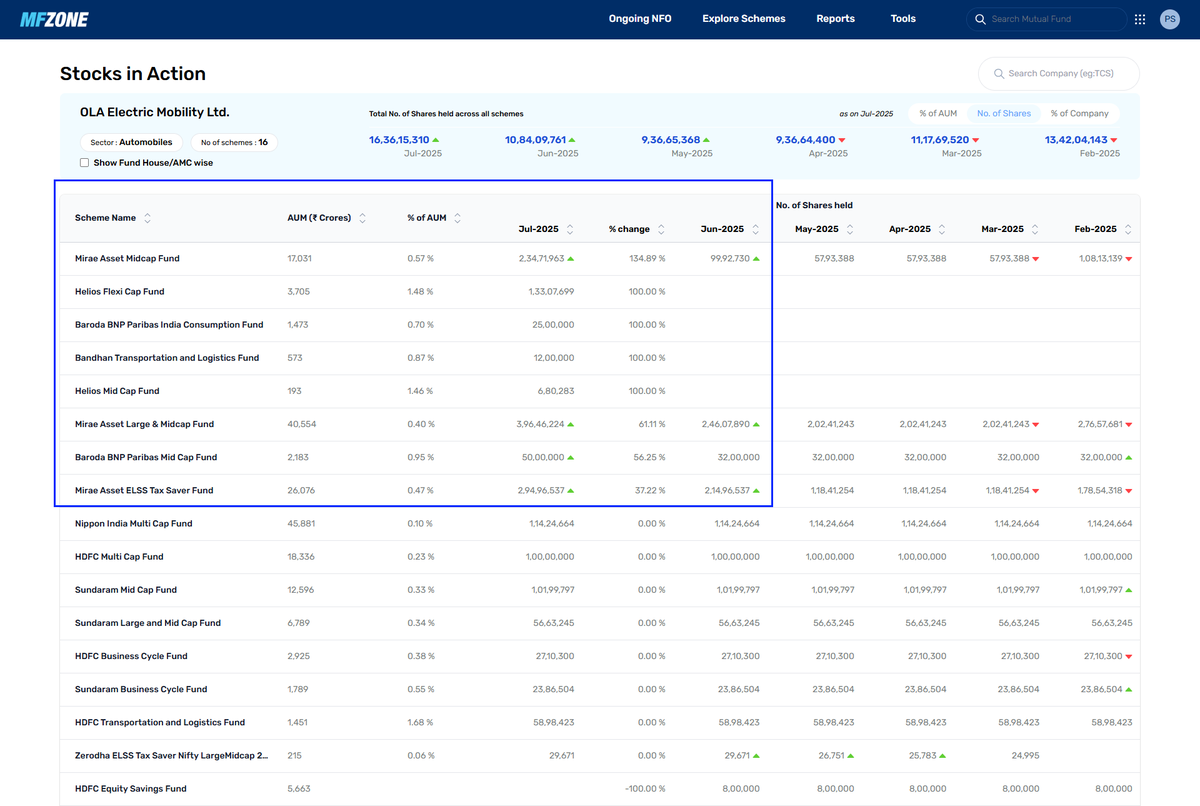Enable Show Fund House/AMC wise checkbox
Image resolution: width=1200 pixels, height=806 pixels.
coord(84,163)
